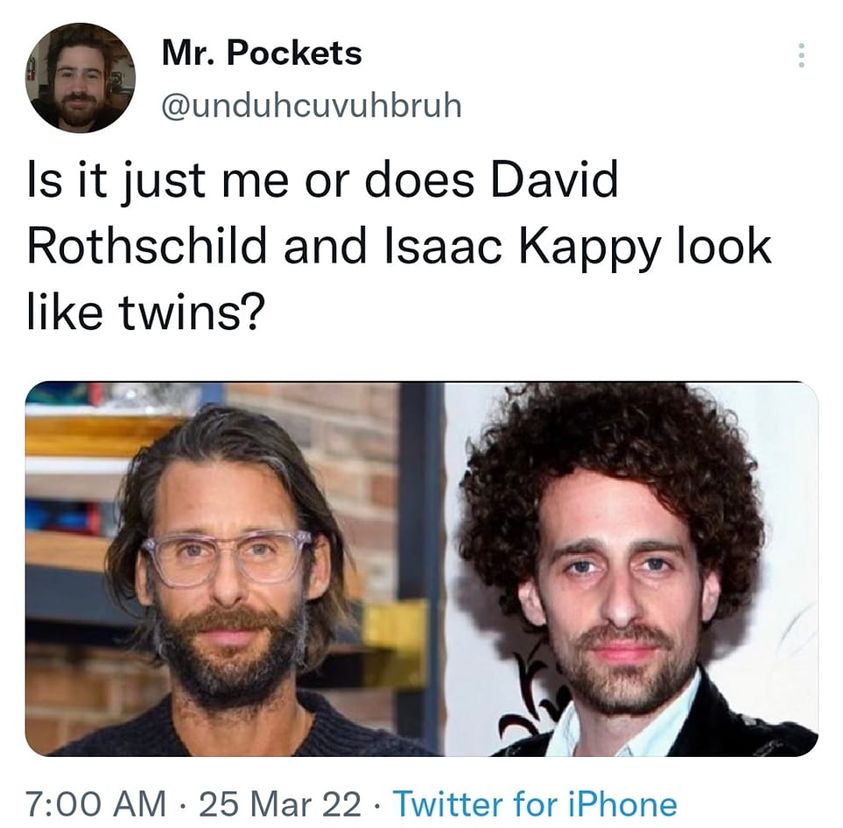Click the Mr. Pockets display name
This screenshot has height=828, width=843.
click(x=262, y=53)
